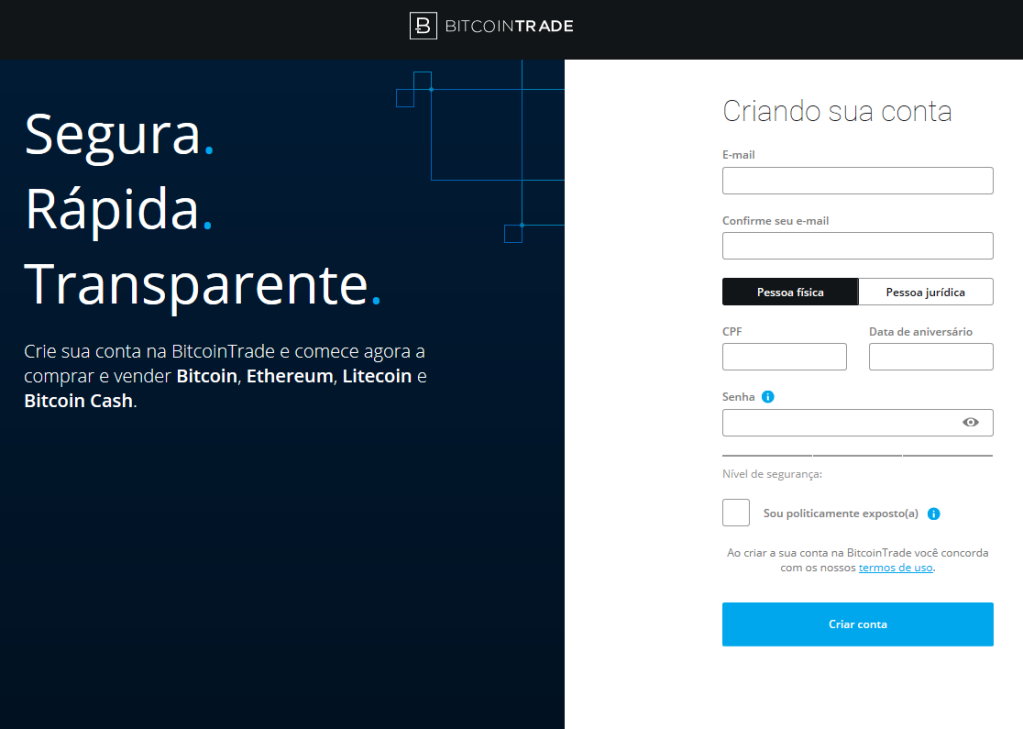Click the 'Nível de segurança:' label
The height and width of the screenshot is (729, 1023).
[x=772, y=474]
